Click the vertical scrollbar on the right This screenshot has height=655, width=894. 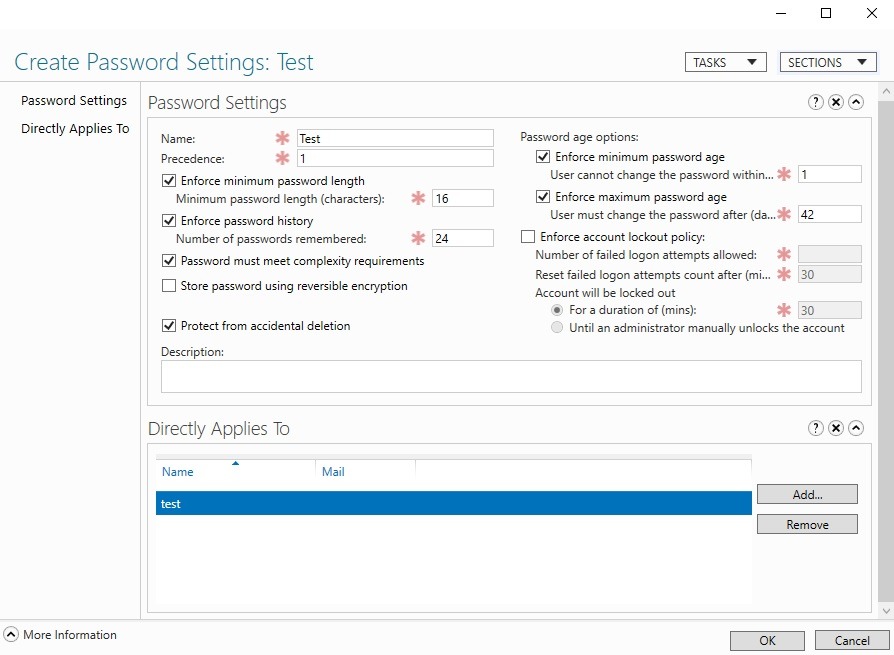point(885,350)
